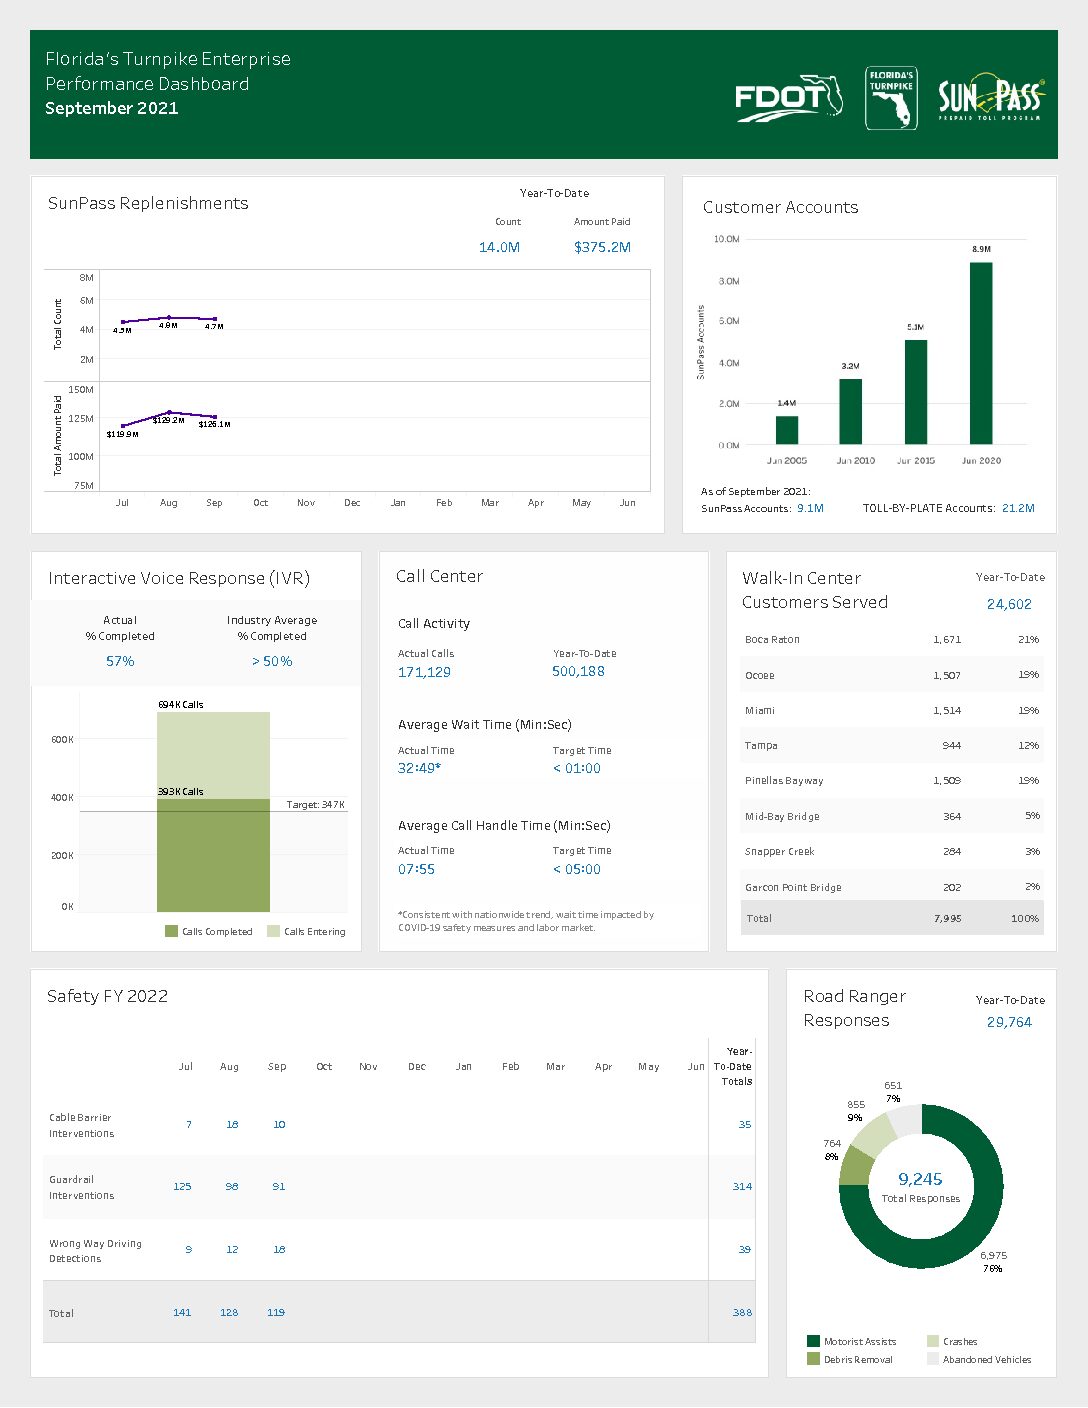Click the Calls Entering legend swatch
The image size is (1088, 1408).
273,931
